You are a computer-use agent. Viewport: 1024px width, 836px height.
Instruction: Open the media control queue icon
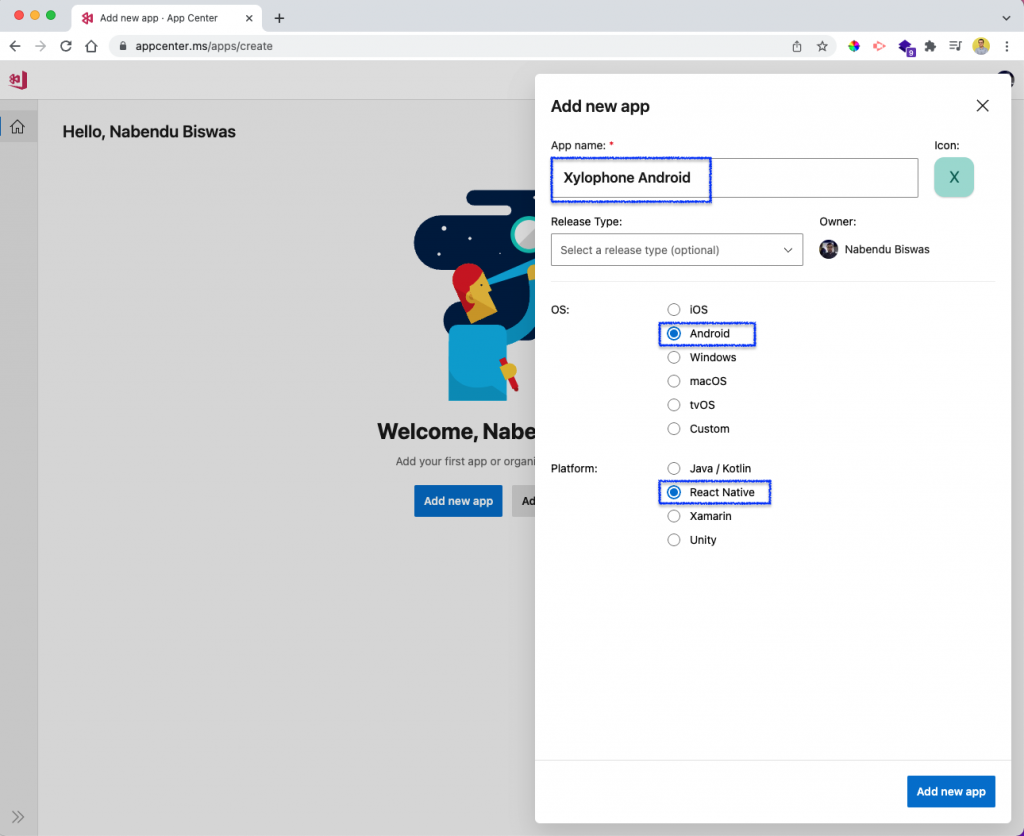click(955, 46)
